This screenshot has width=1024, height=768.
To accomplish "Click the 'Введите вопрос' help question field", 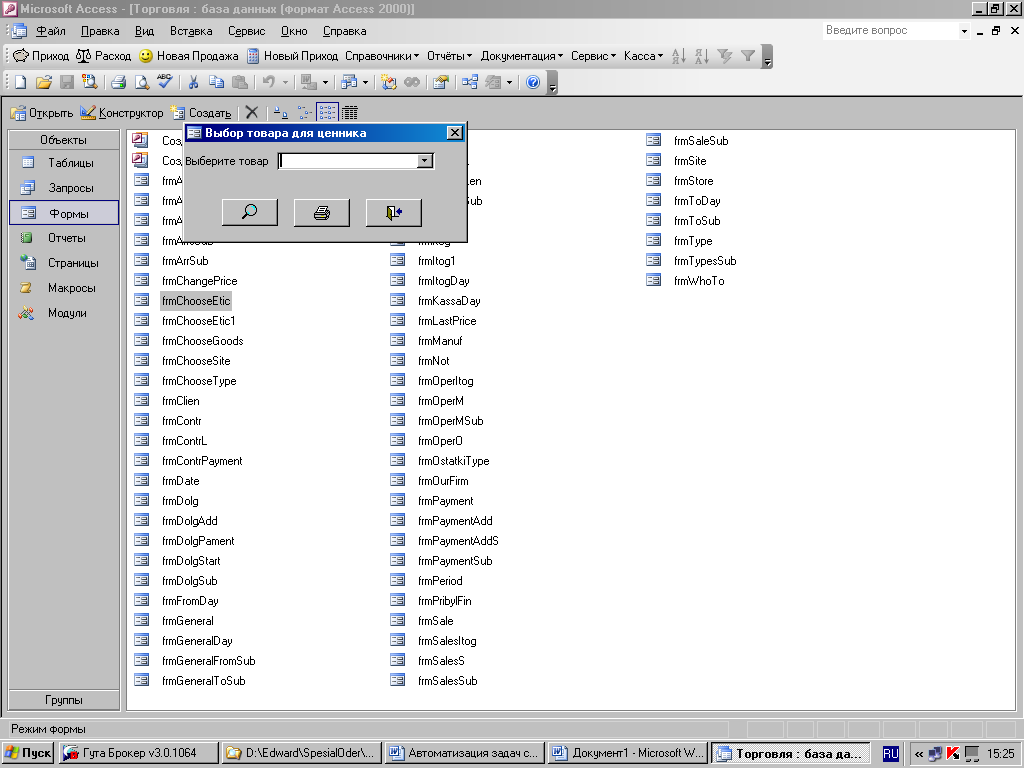I will coord(891,30).
